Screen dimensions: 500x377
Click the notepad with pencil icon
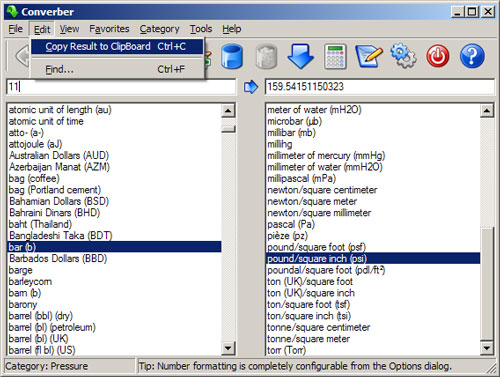pyautogui.click(x=369, y=56)
